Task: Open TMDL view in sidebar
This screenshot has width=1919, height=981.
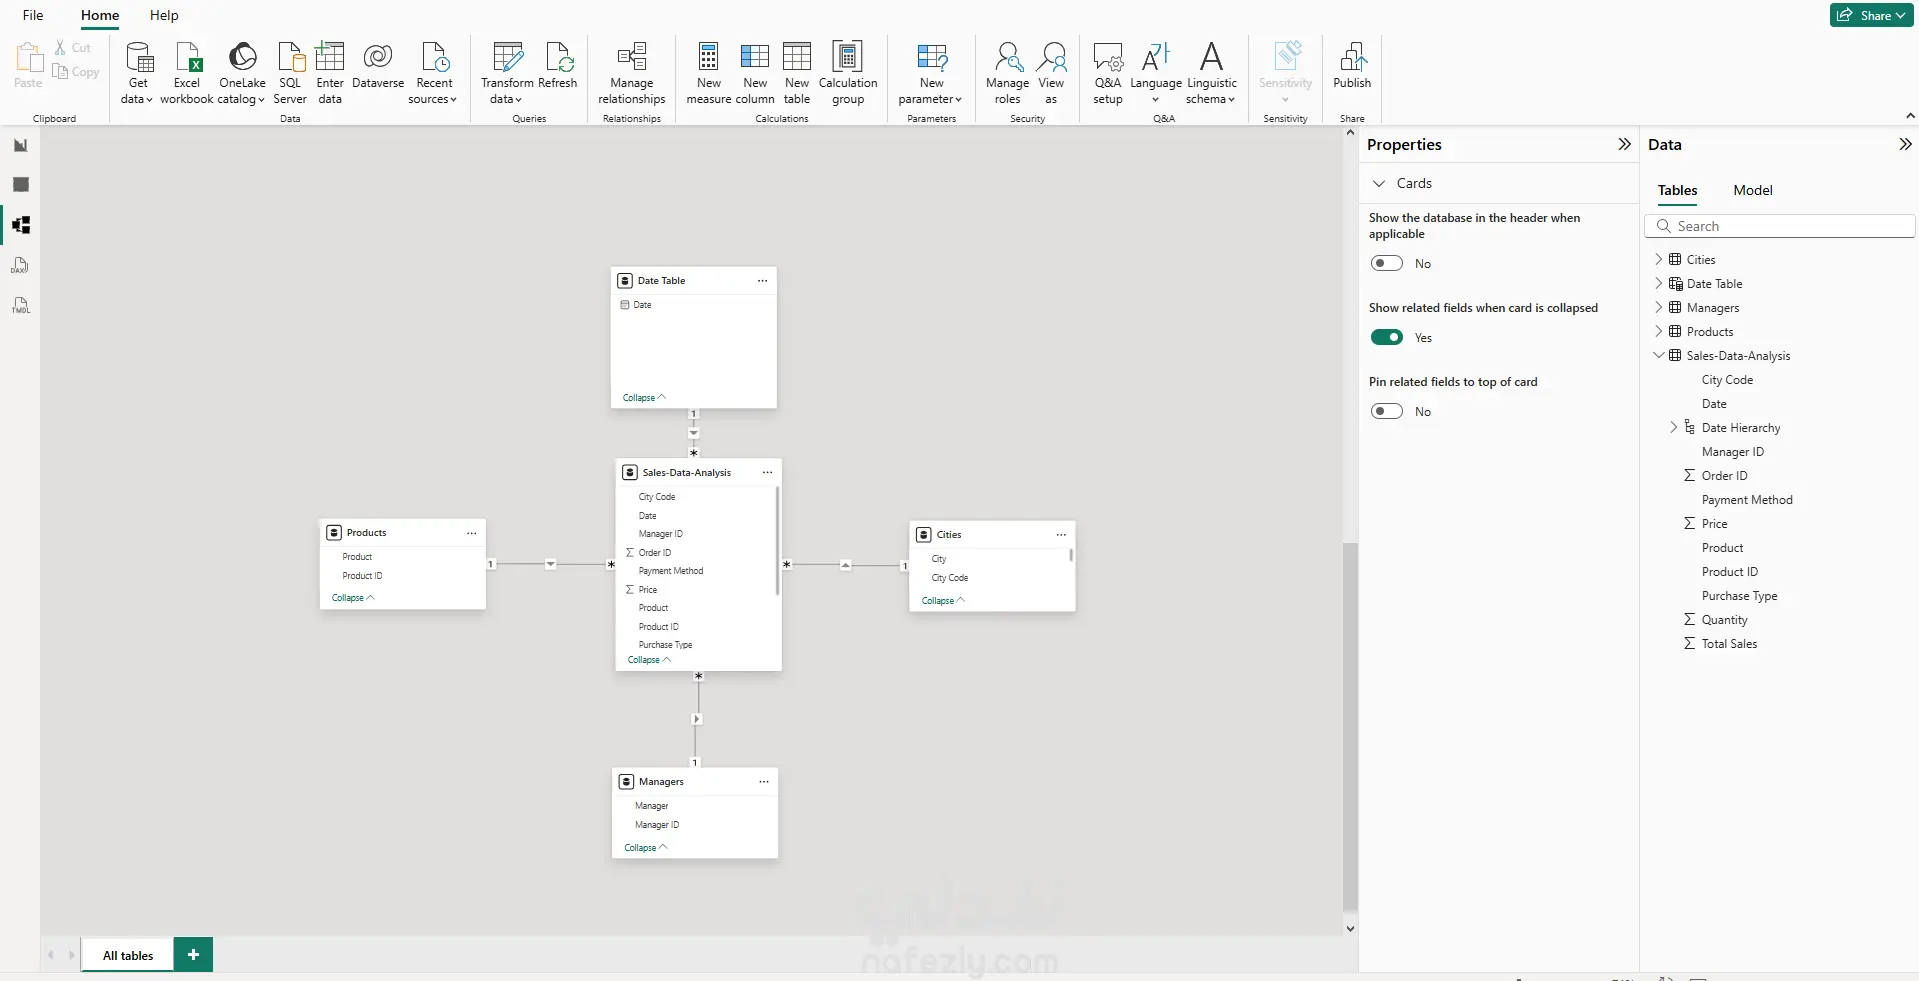Action: coord(21,305)
